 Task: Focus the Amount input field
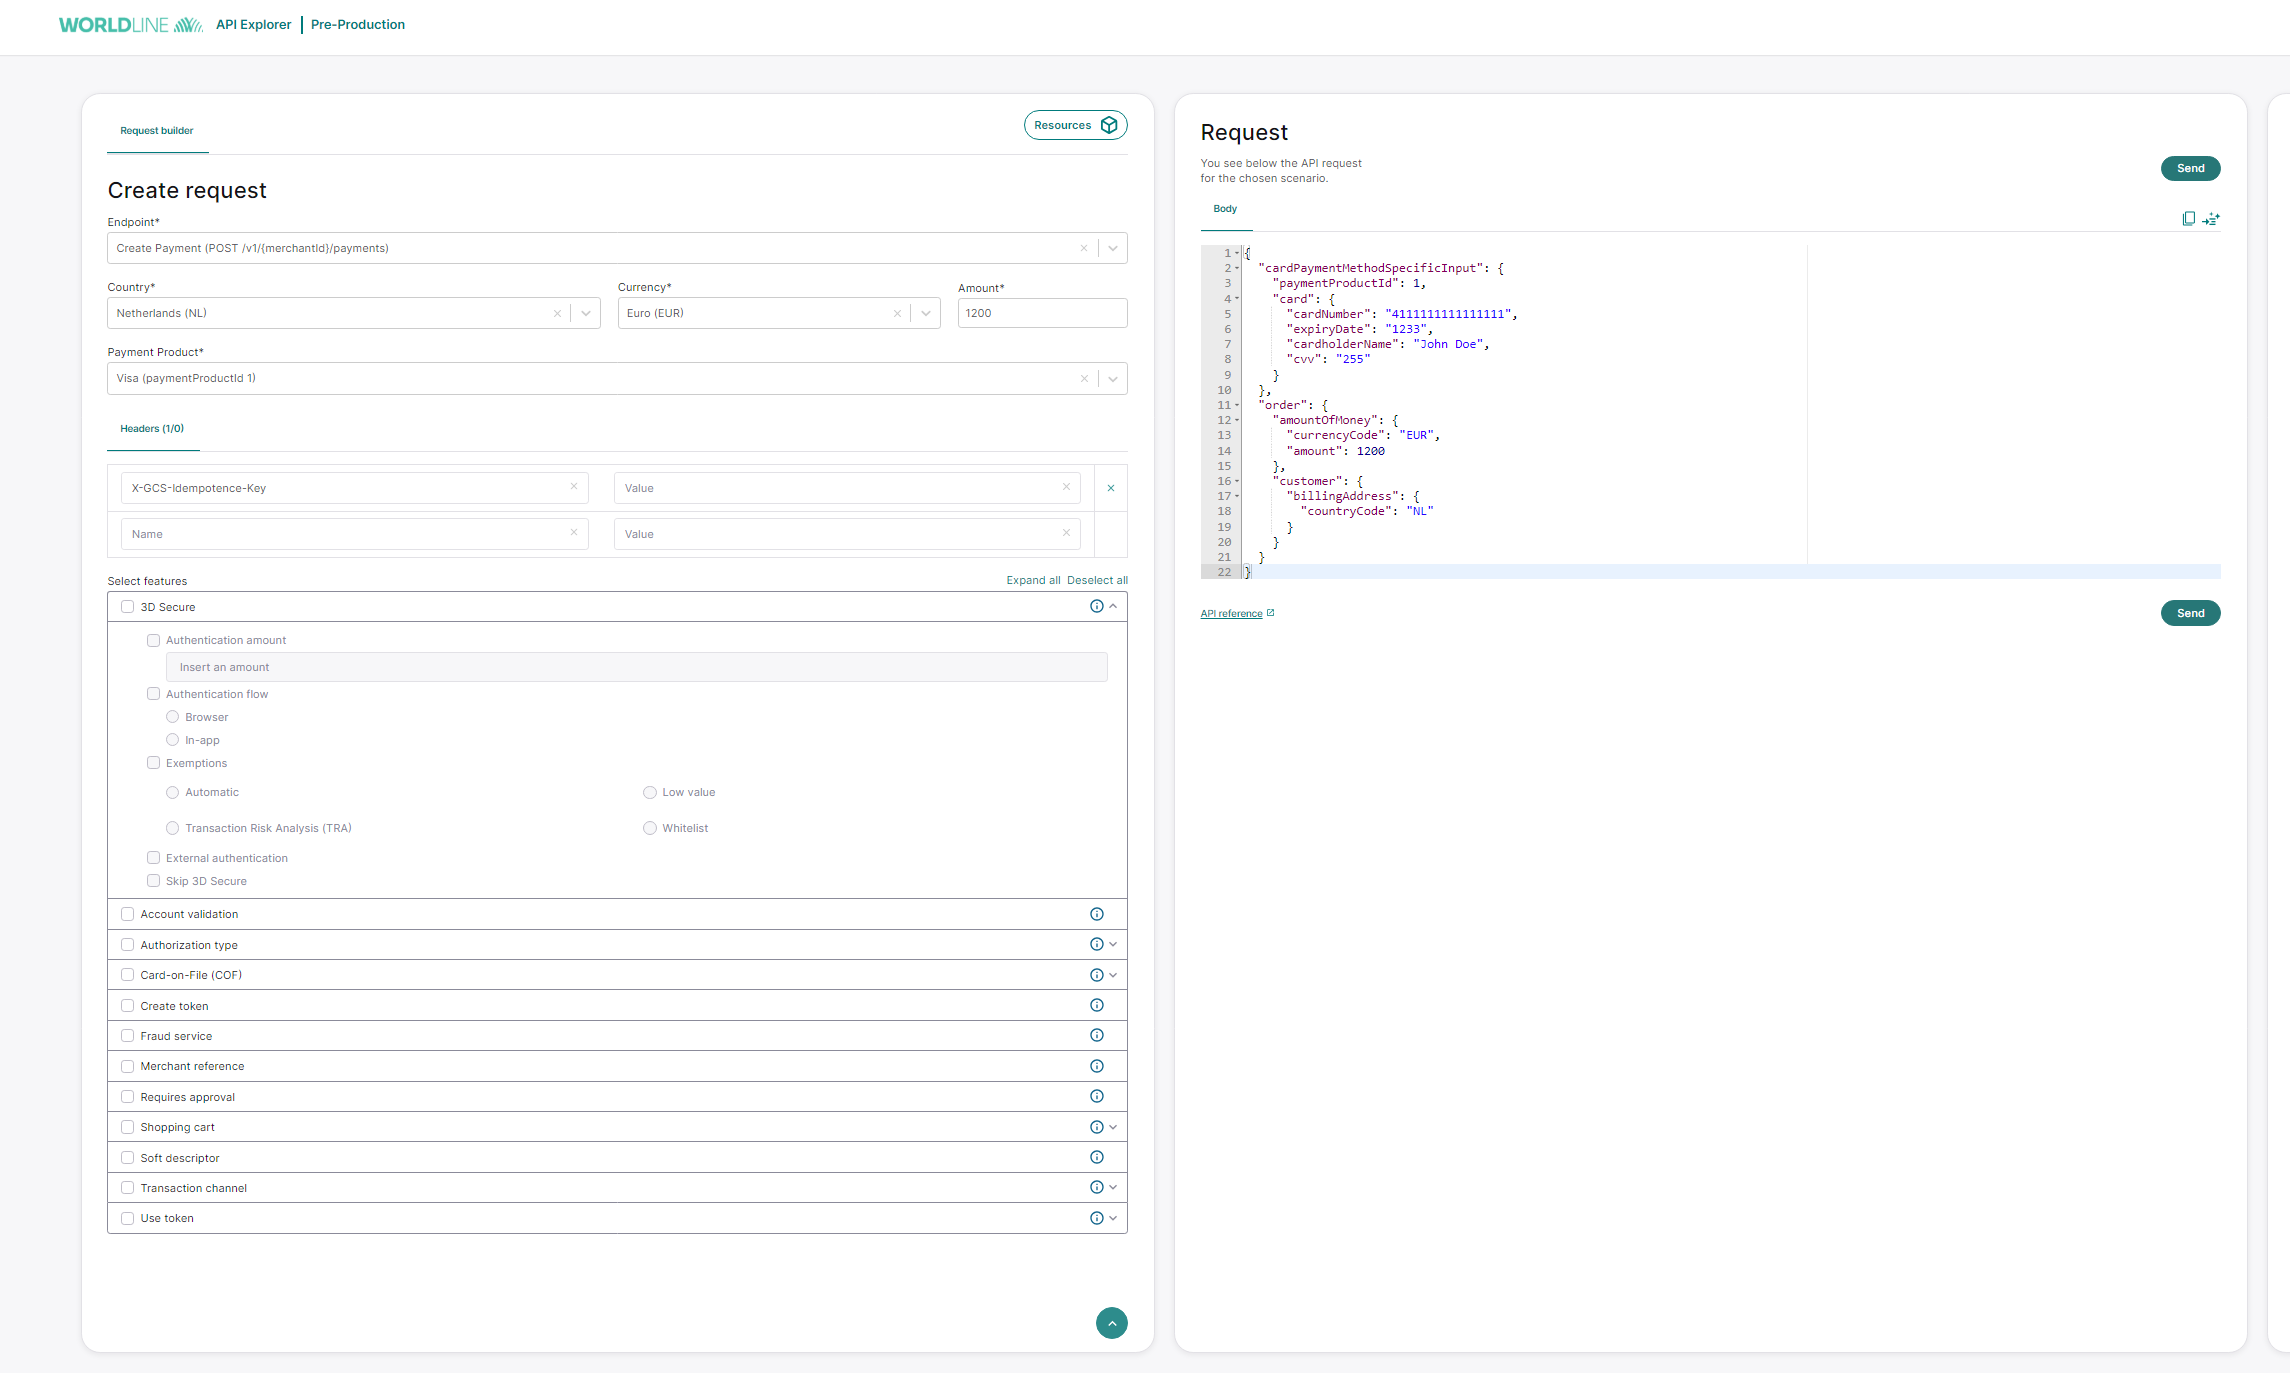tap(1042, 313)
